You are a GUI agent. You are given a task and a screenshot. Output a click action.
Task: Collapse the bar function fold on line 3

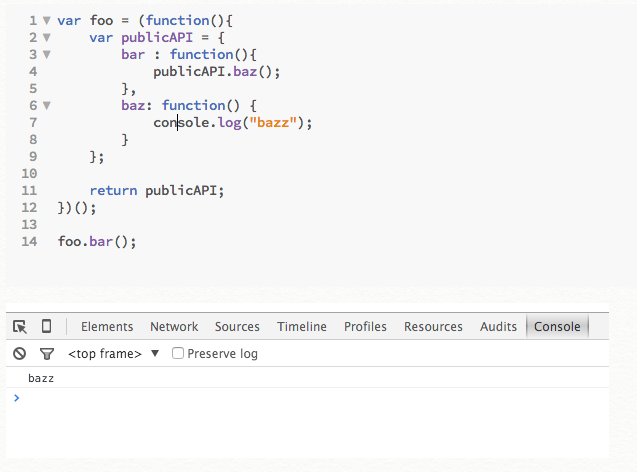pyautogui.click(x=47, y=54)
